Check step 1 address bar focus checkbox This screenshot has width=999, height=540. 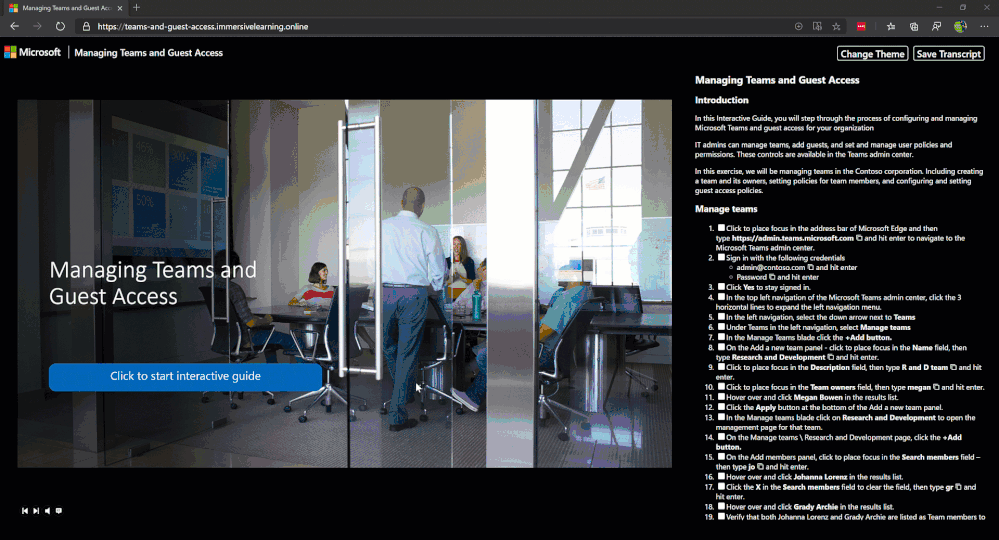(x=721, y=227)
